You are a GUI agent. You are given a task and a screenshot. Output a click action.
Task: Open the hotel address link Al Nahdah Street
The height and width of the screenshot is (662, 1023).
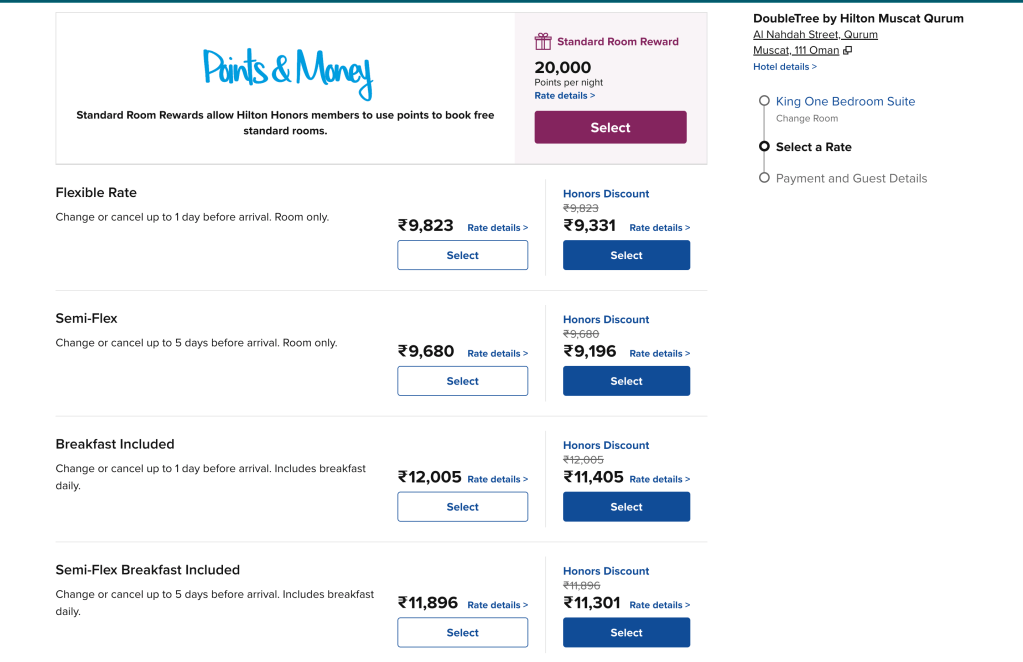pos(815,34)
